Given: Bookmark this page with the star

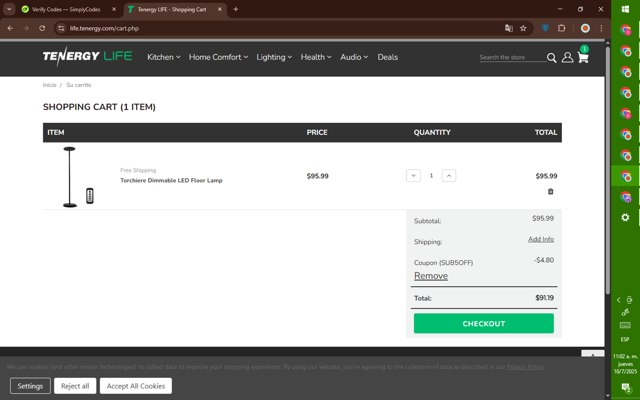Looking at the screenshot, I should click(x=523, y=28).
